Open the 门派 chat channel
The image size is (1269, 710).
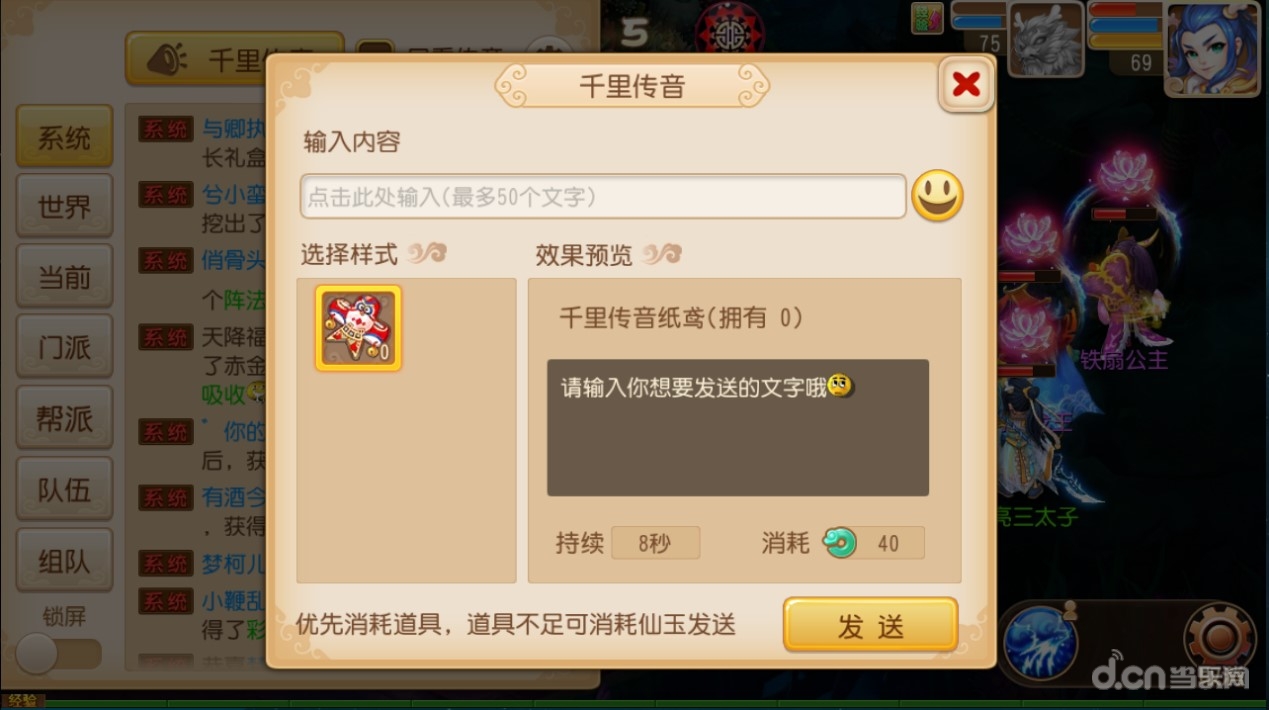pyautogui.click(x=64, y=347)
